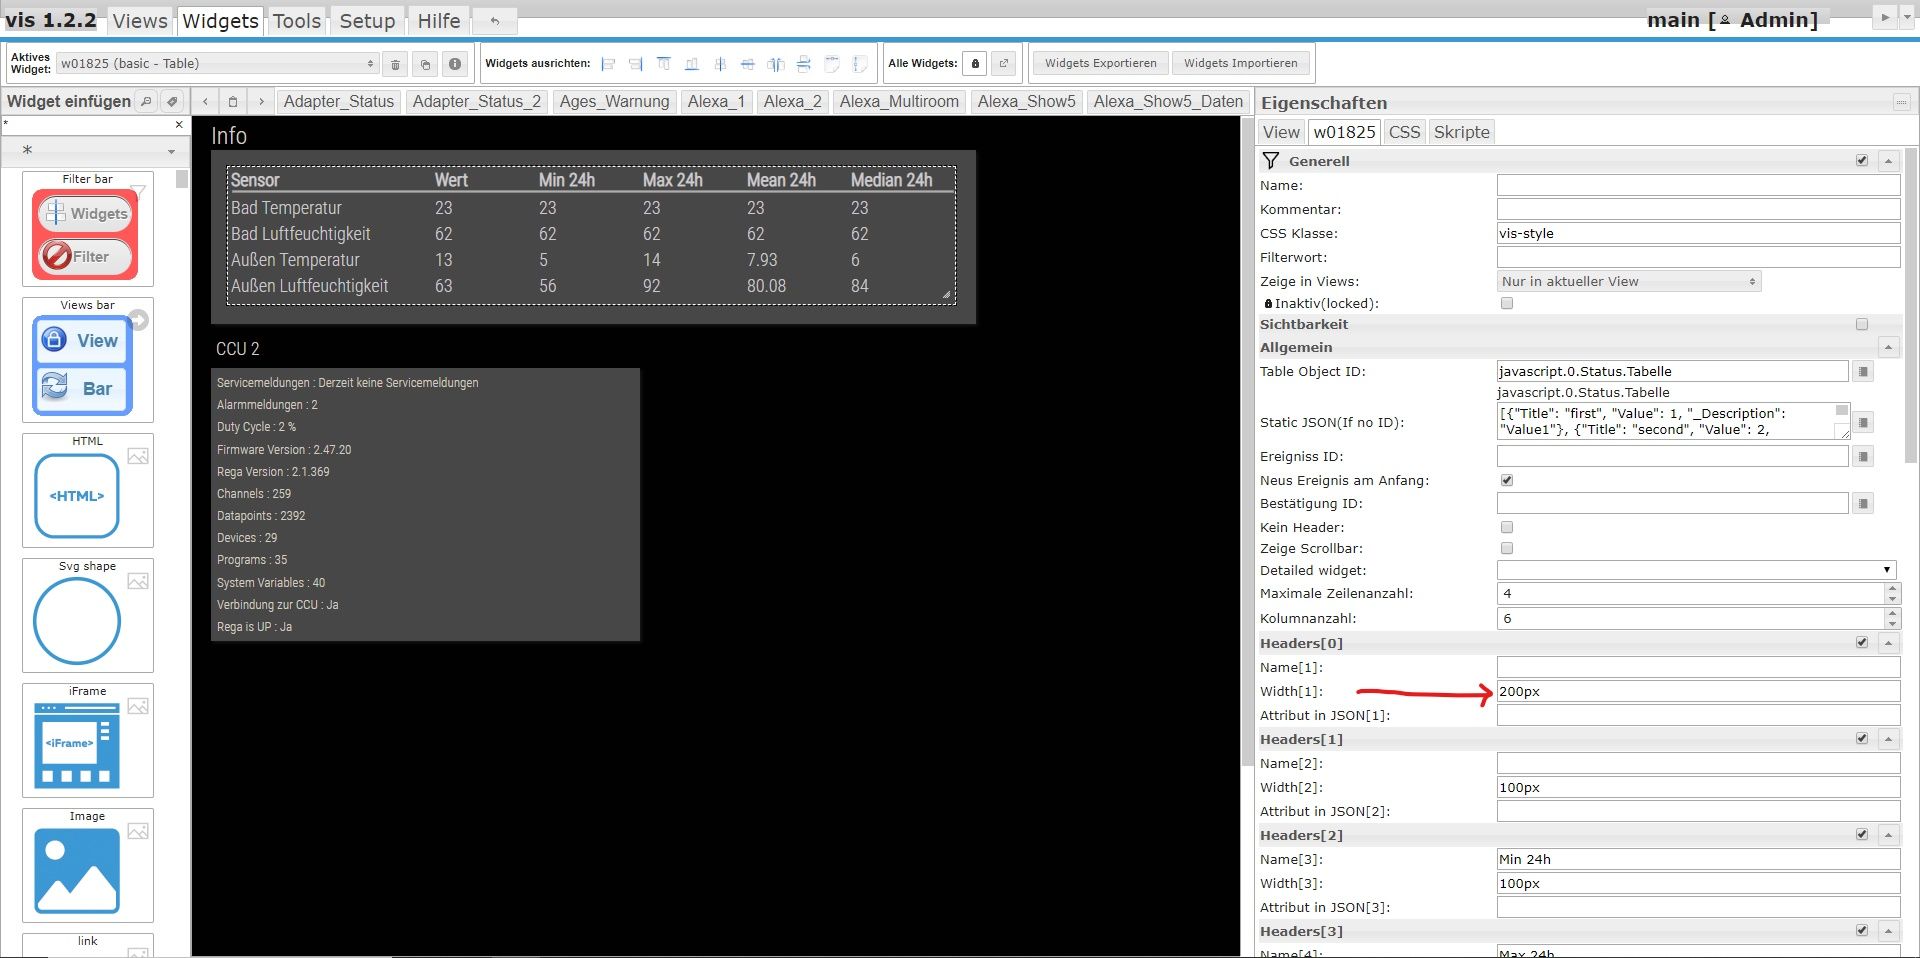Select the iFrame widget icon
Image resolution: width=1920 pixels, height=958 pixels.
[x=75, y=744]
